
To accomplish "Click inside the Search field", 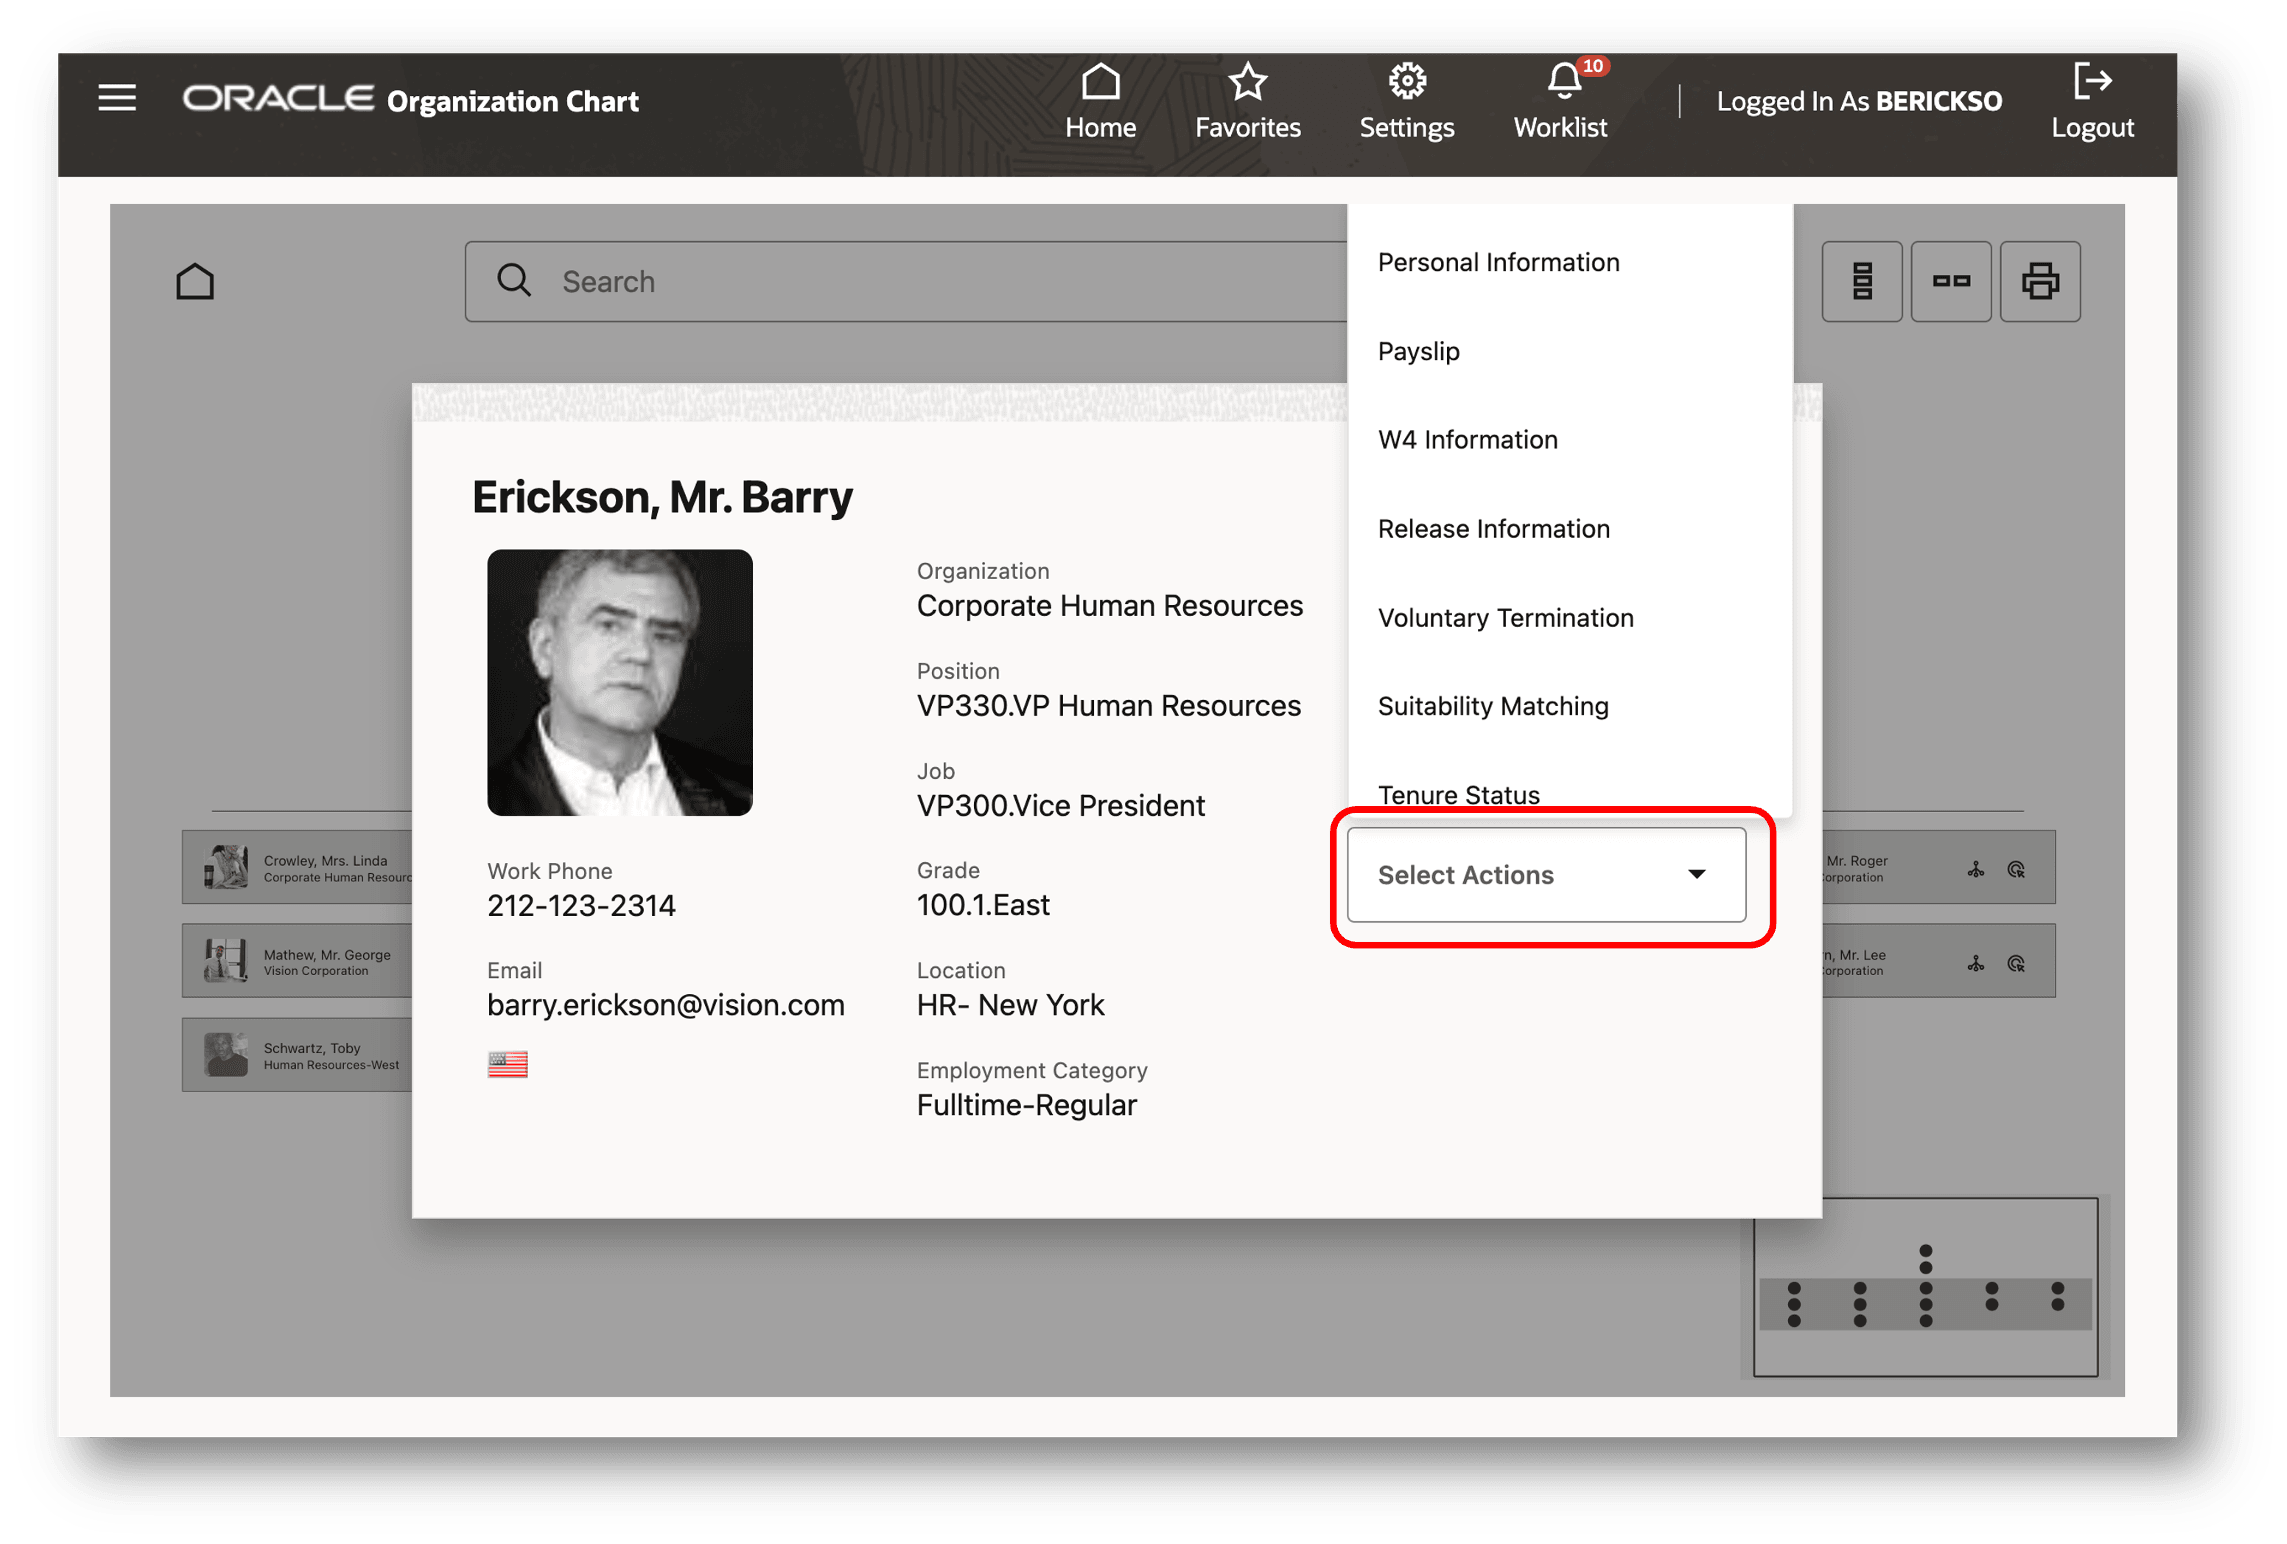I will 900,281.
